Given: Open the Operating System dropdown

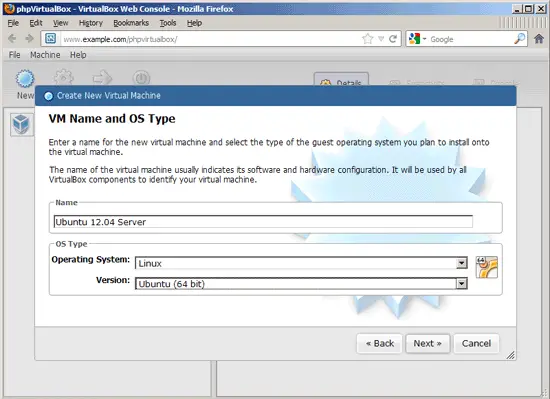Looking at the screenshot, I should [x=301, y=263].
